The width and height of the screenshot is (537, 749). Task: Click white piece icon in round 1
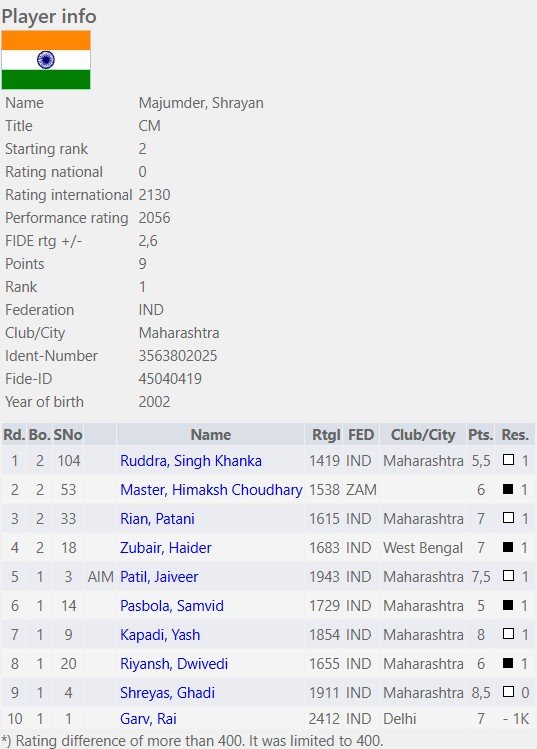point(508,460)
